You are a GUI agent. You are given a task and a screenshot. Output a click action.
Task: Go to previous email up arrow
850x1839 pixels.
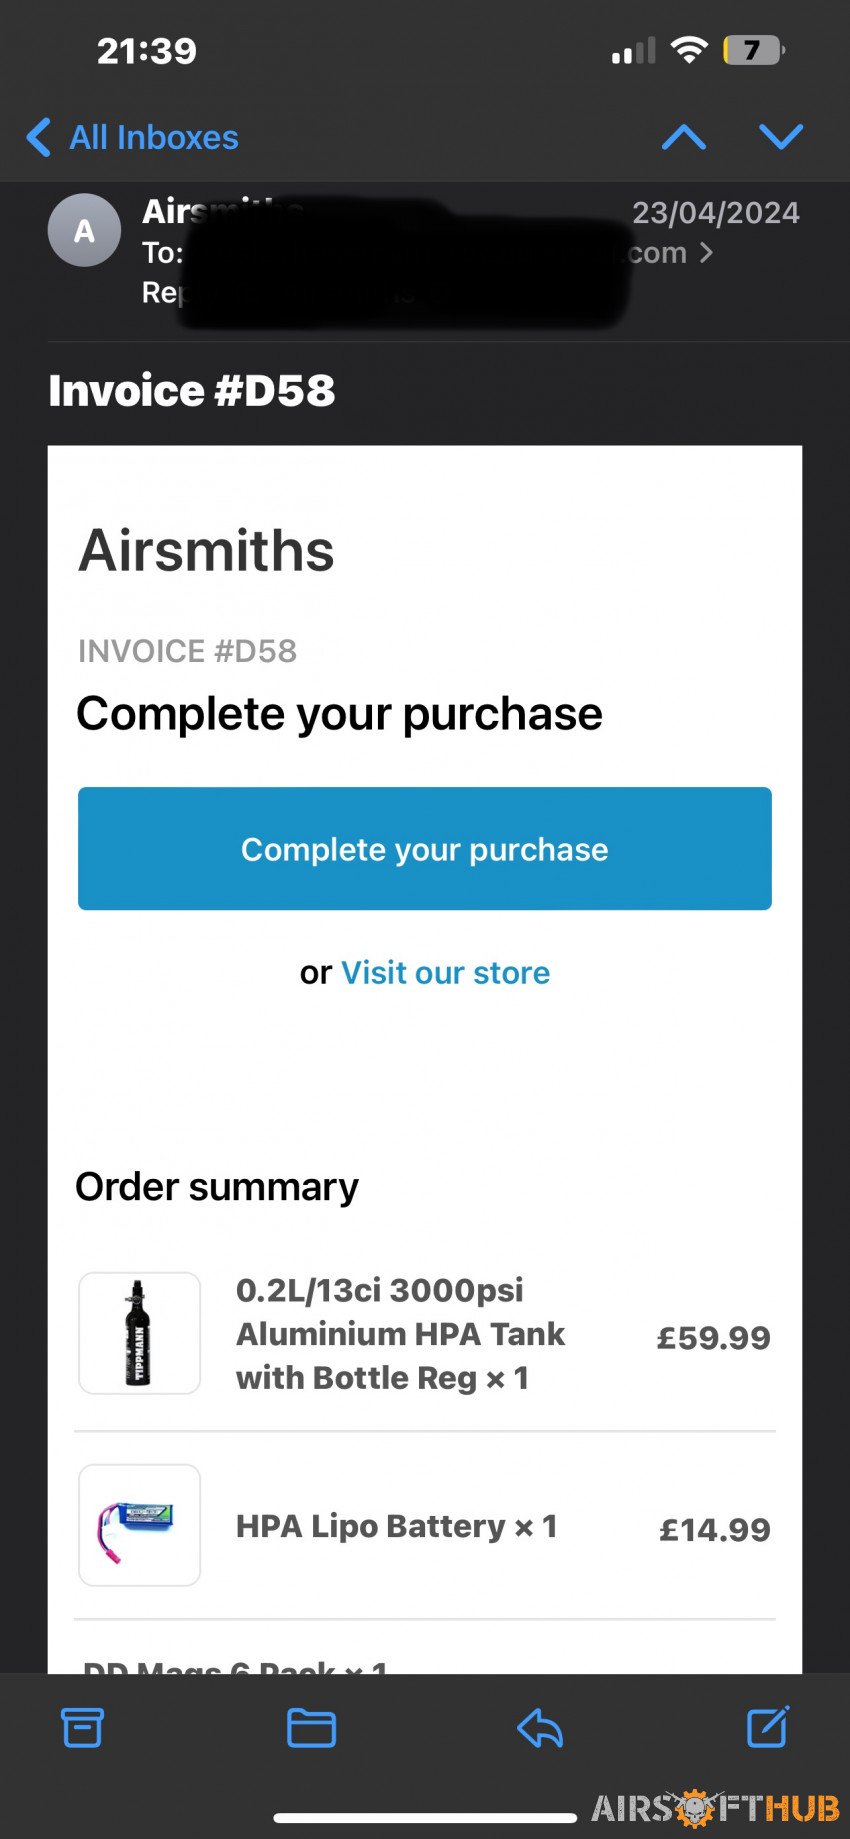tap(684, 137)
